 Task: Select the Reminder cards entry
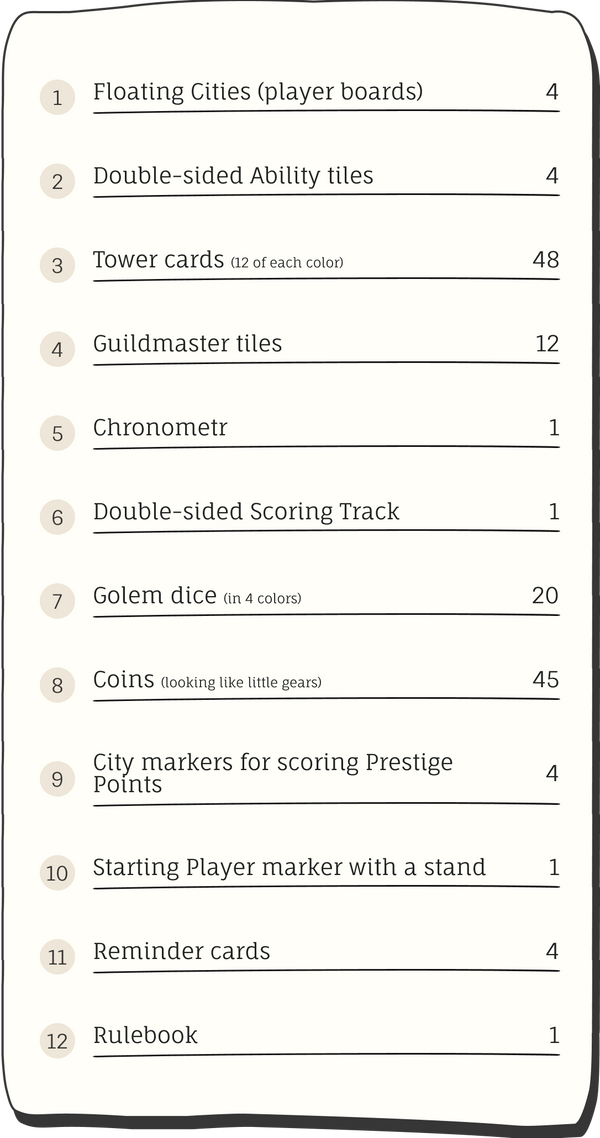coord(181,951)
